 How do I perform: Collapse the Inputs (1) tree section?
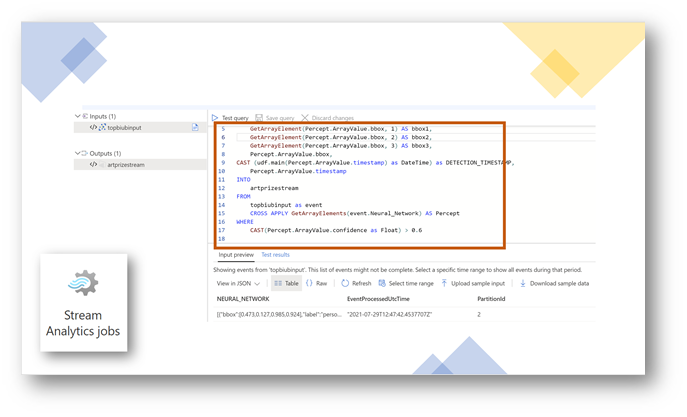(78, 116)
